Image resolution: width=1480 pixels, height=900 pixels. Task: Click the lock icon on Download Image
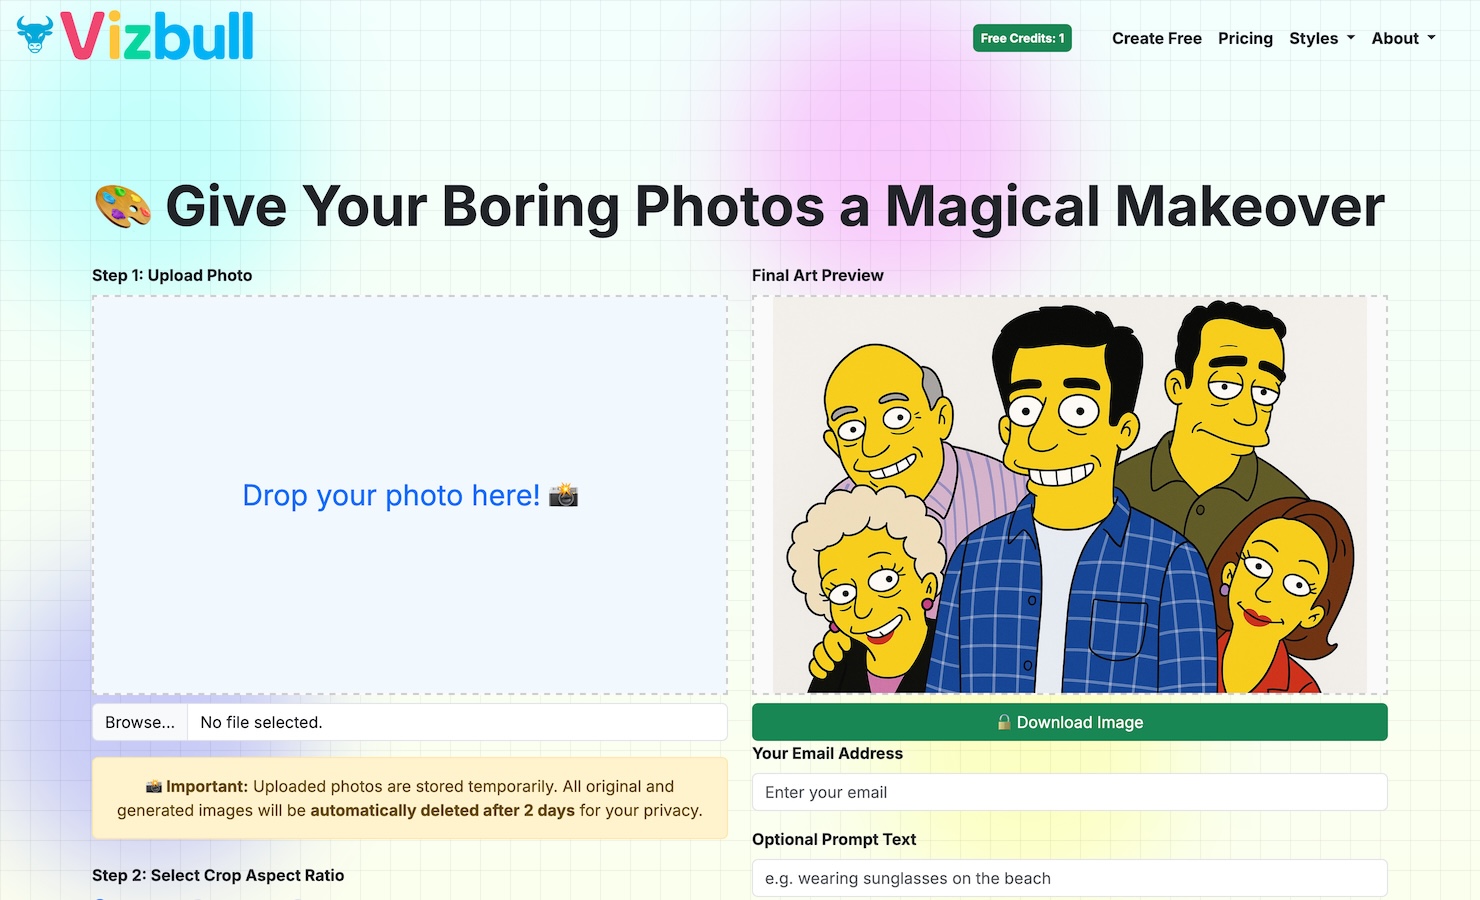coord(1004,722)
